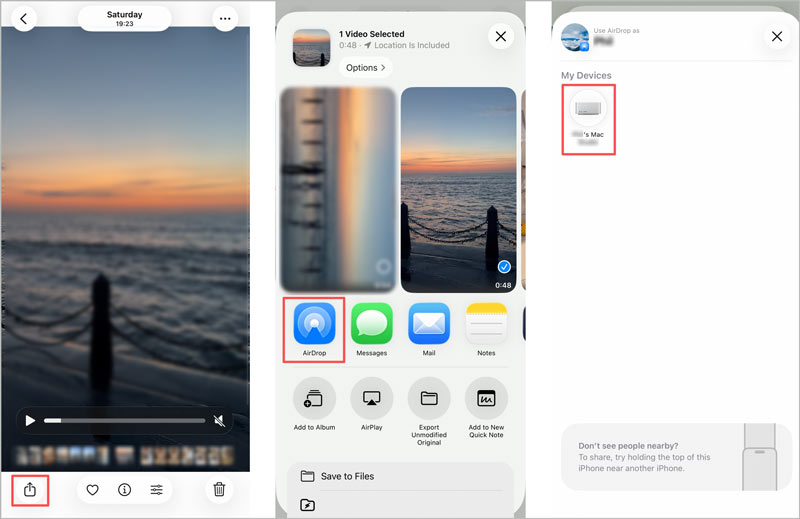Tap the share icon below the video

(30, 490)
